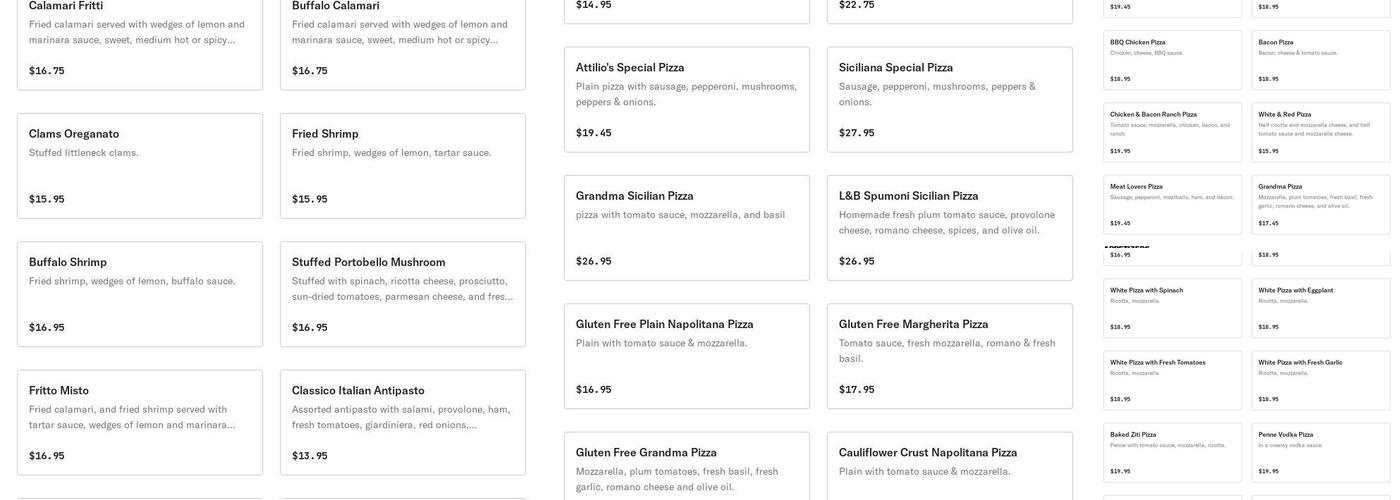Select the Clams Oreganato menu item
This screenshot has width=1400, height=500.
(x=140, y=166)
